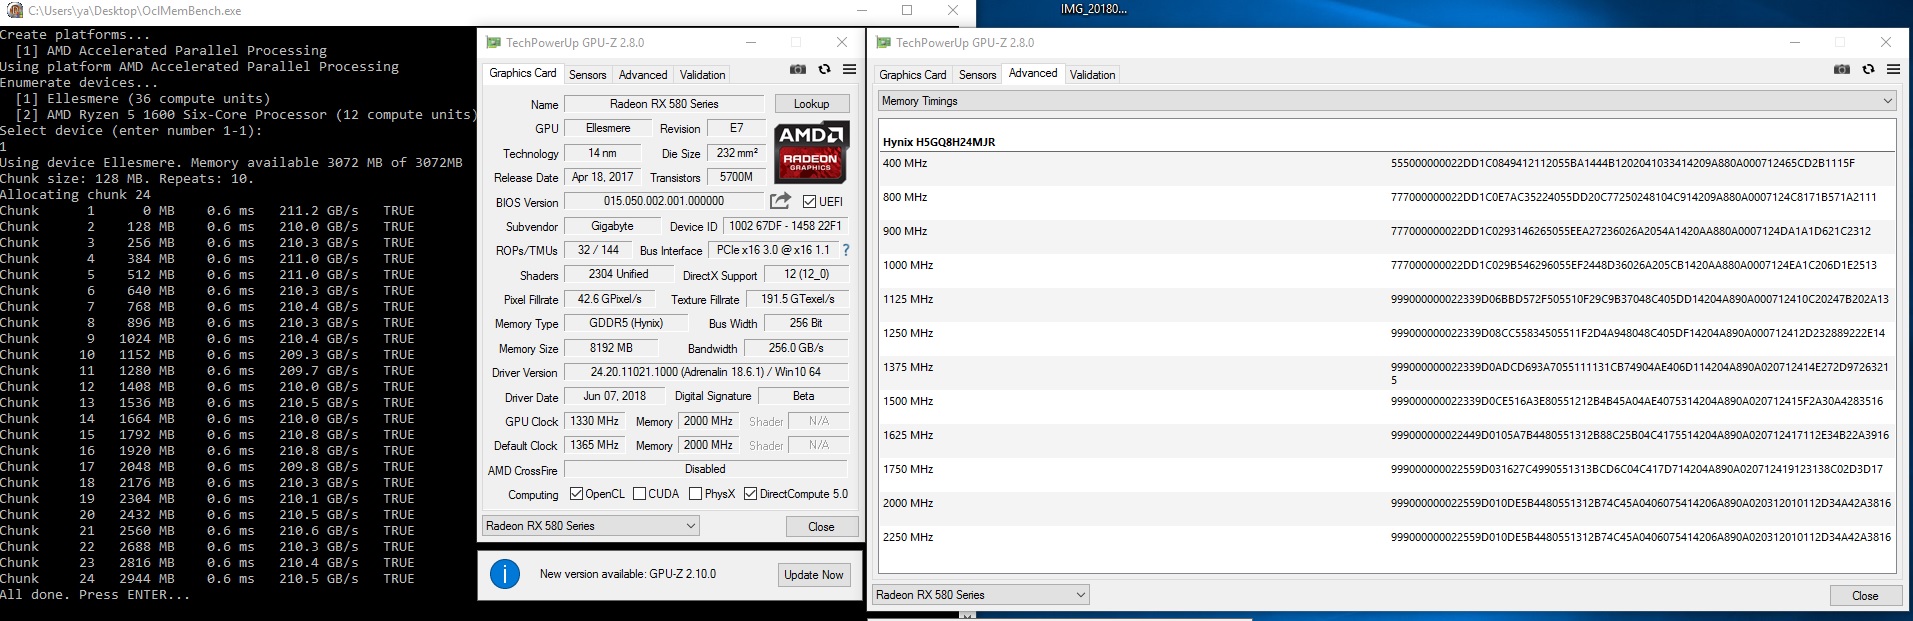
Task: Toggle the OpenCL checkbox
Action: (x=576, y=494)
